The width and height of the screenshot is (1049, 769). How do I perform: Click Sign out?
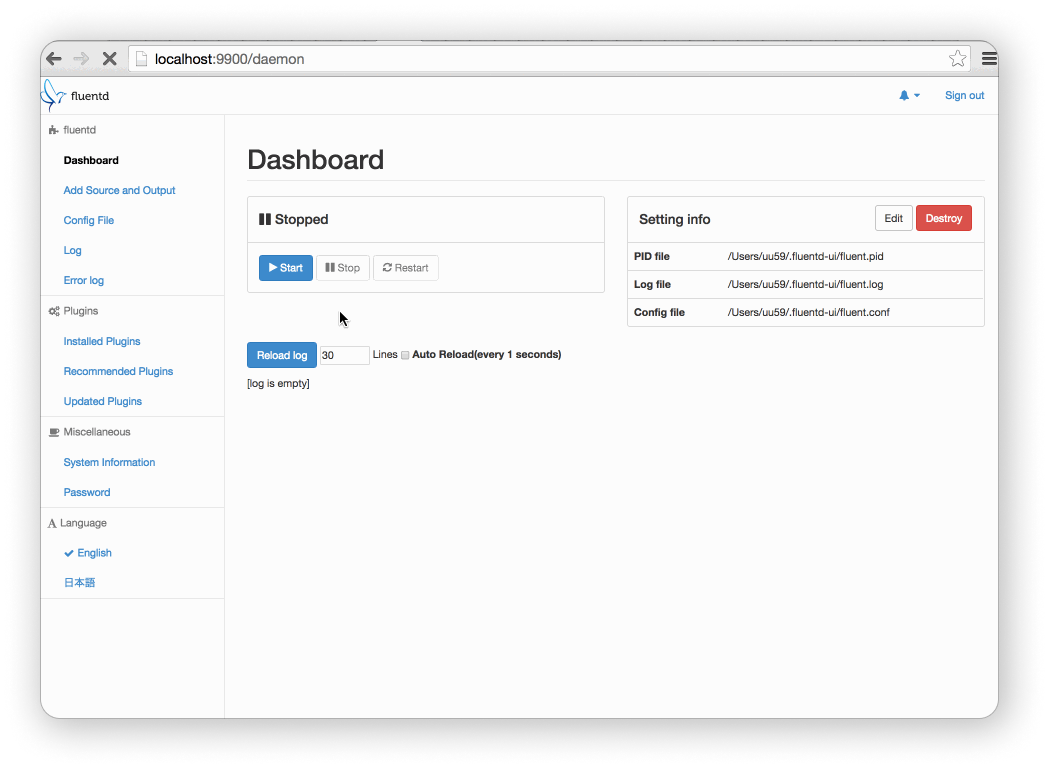pyautogui.click(x=964, y=95)
